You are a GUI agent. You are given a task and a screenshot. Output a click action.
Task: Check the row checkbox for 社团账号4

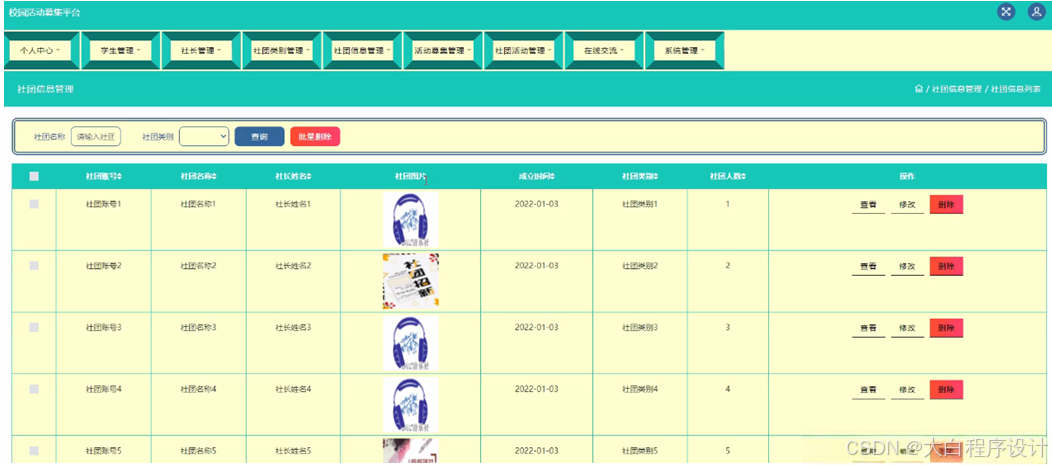point(34,389)
